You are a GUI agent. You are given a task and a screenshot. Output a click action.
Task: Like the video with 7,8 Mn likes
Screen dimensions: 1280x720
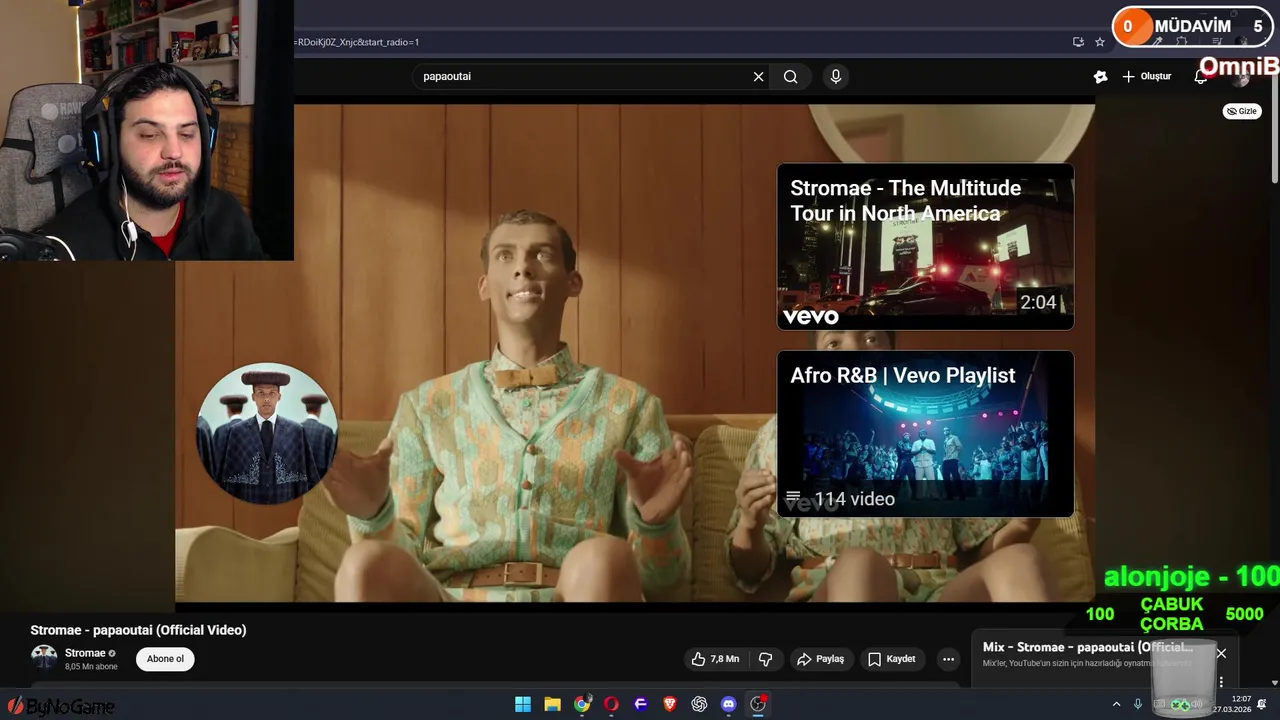click(x=715, y=659)
